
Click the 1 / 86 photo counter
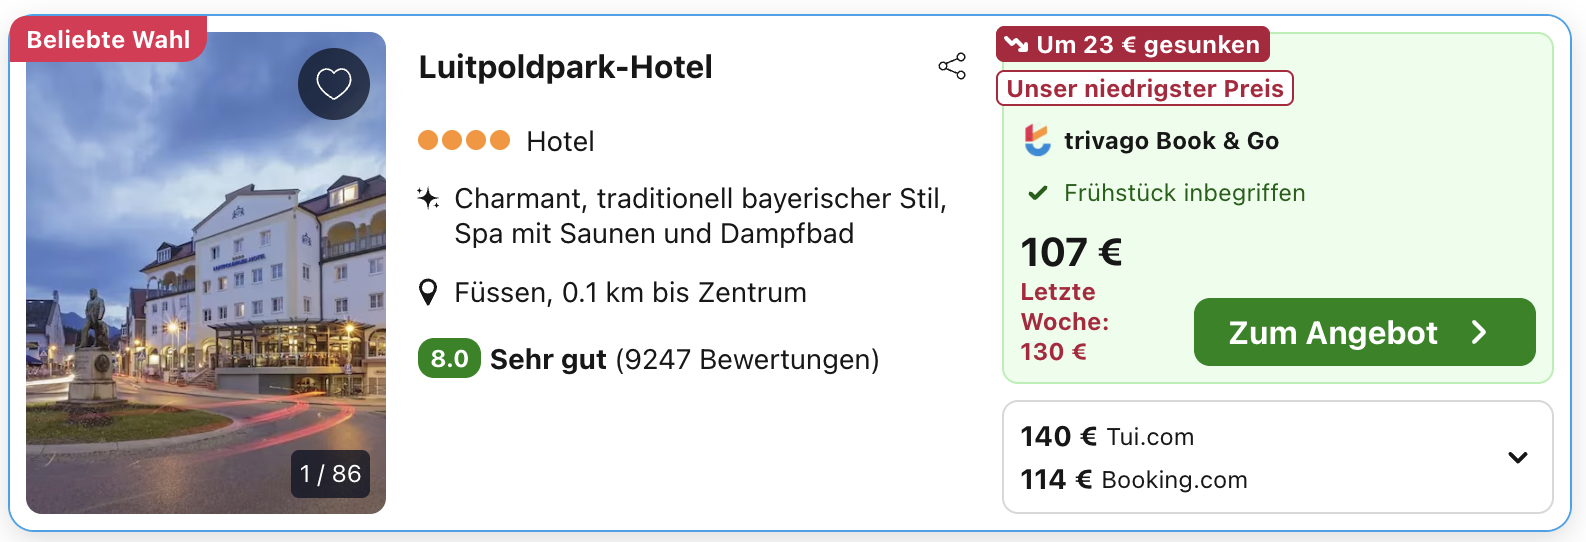tap(331, 474)
